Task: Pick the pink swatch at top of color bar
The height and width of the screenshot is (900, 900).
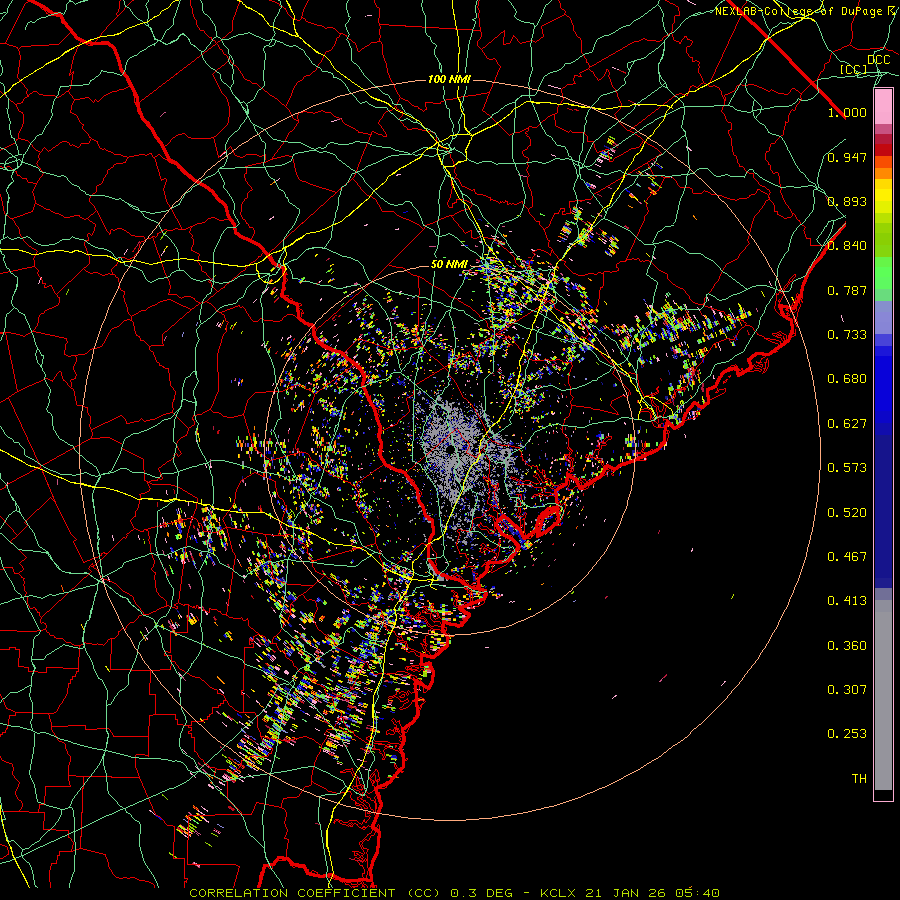Action: coord(883,107)
